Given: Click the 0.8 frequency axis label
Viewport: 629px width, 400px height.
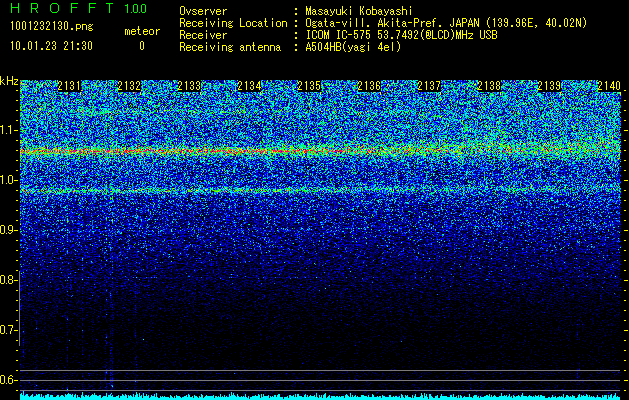Looking at the screenshot, I should coord(8,280).
